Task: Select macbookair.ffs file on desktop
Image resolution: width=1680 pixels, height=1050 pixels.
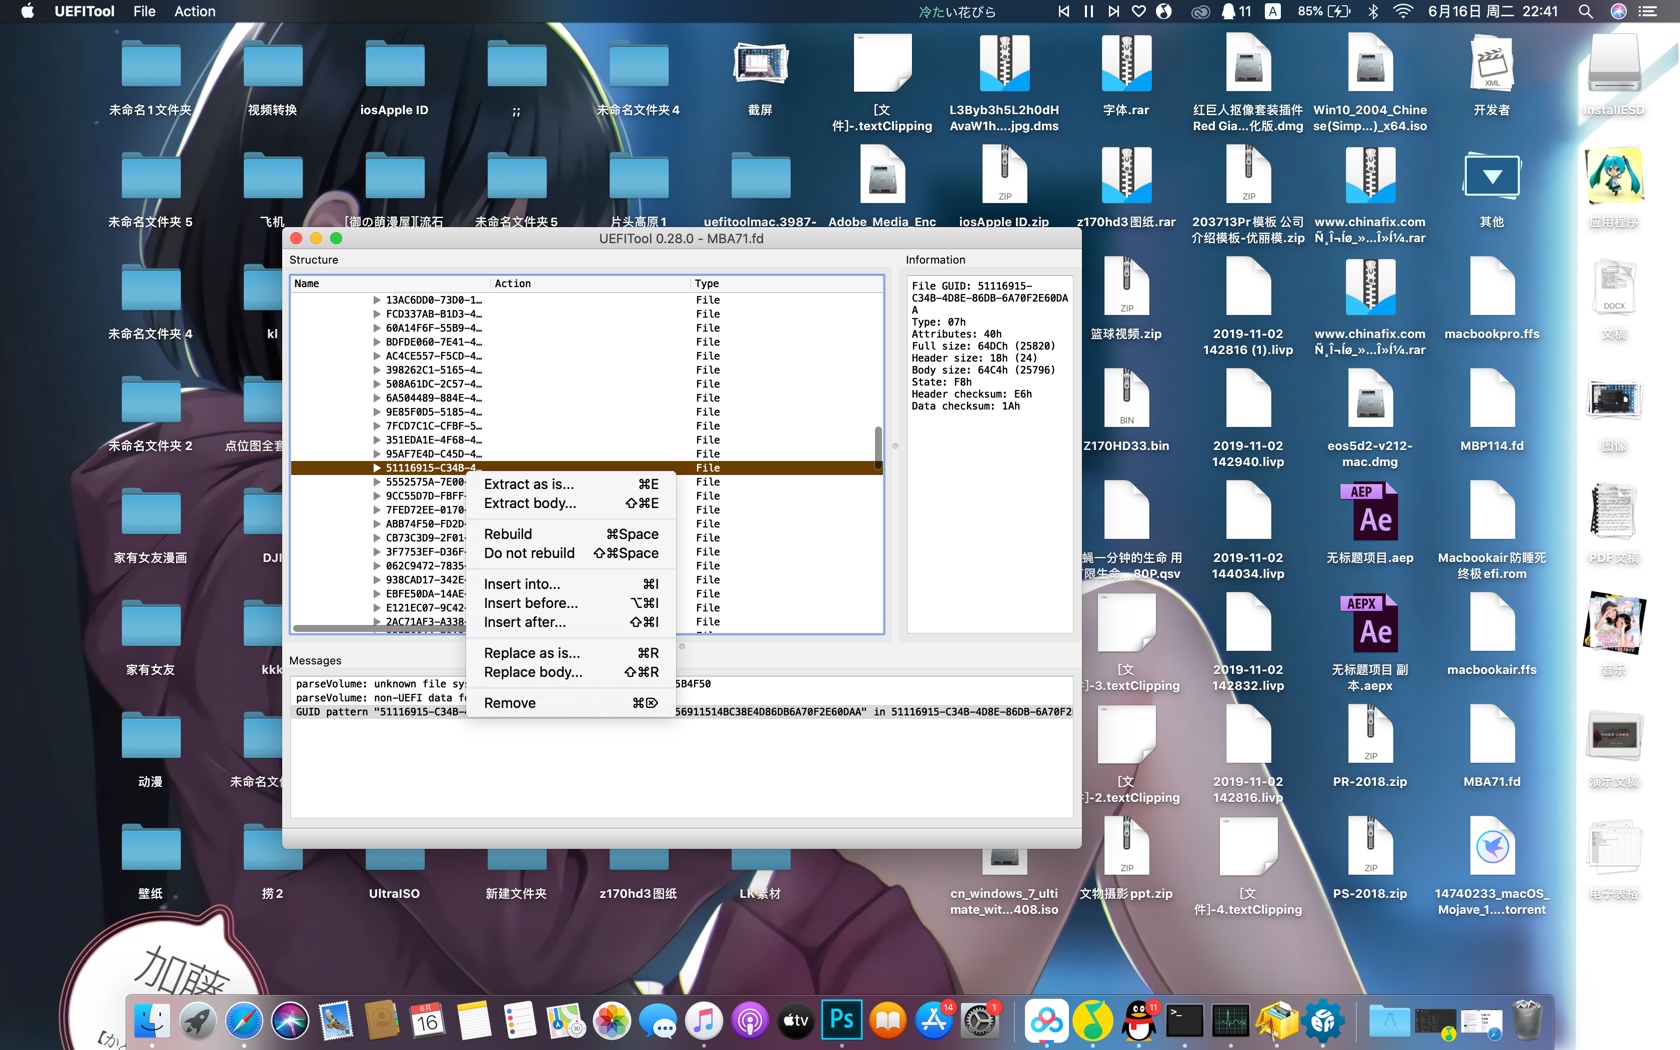Action: click(x=1492, y=634)
